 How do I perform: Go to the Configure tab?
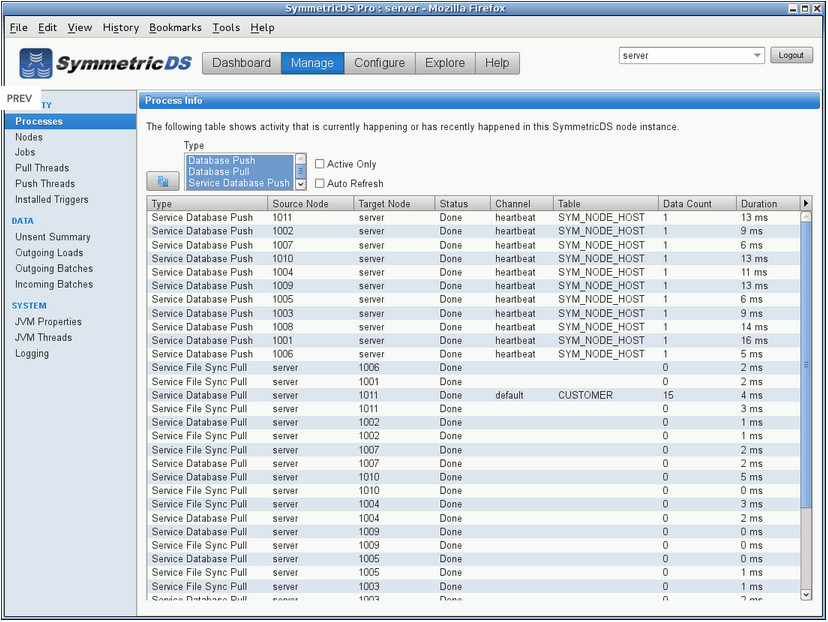coord(379,63)
